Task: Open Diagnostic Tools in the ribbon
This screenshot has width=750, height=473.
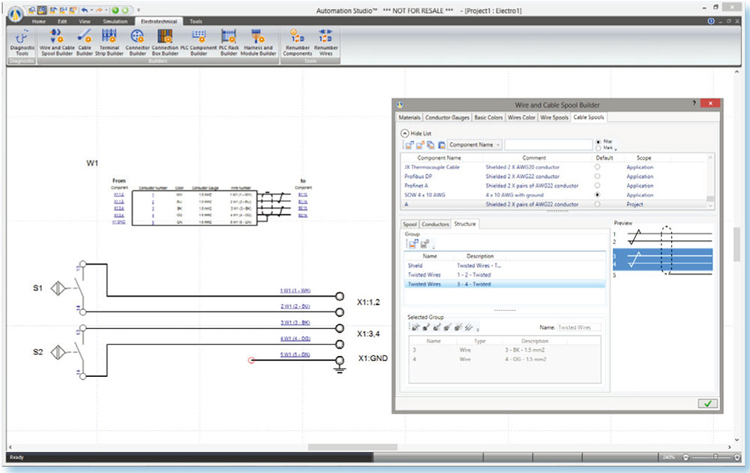Action: coord(22,42)
